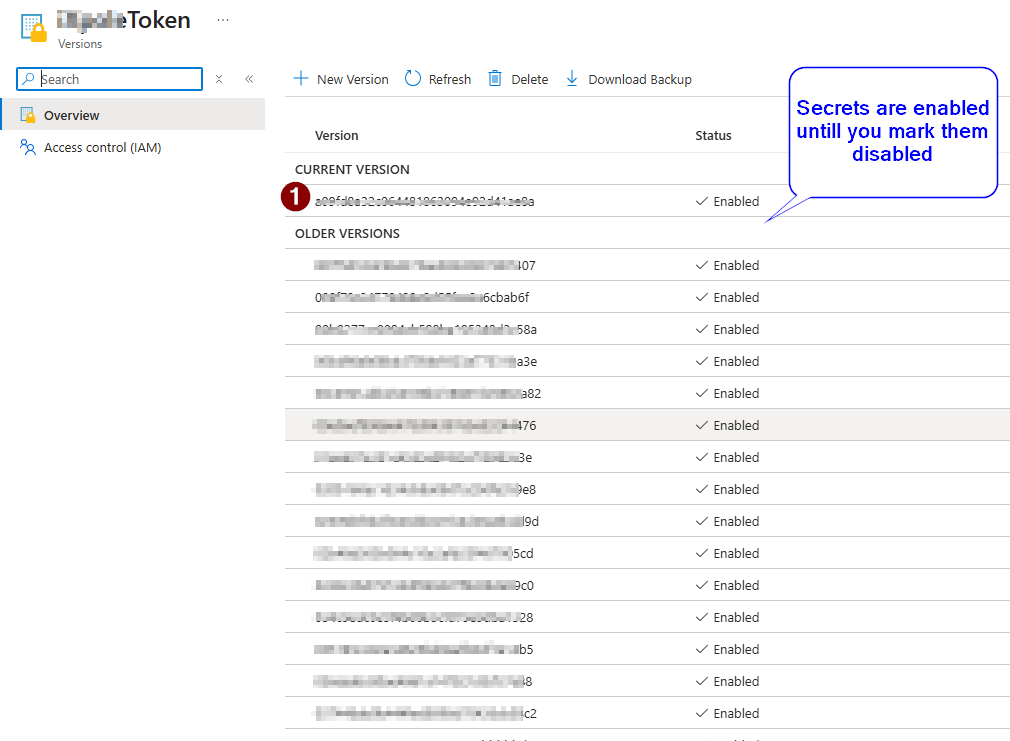Image resolution: width=1010 pixels, height=741 pixels.
Task: Expand sidebar options with up-down arrows
Action: [219, 79]
